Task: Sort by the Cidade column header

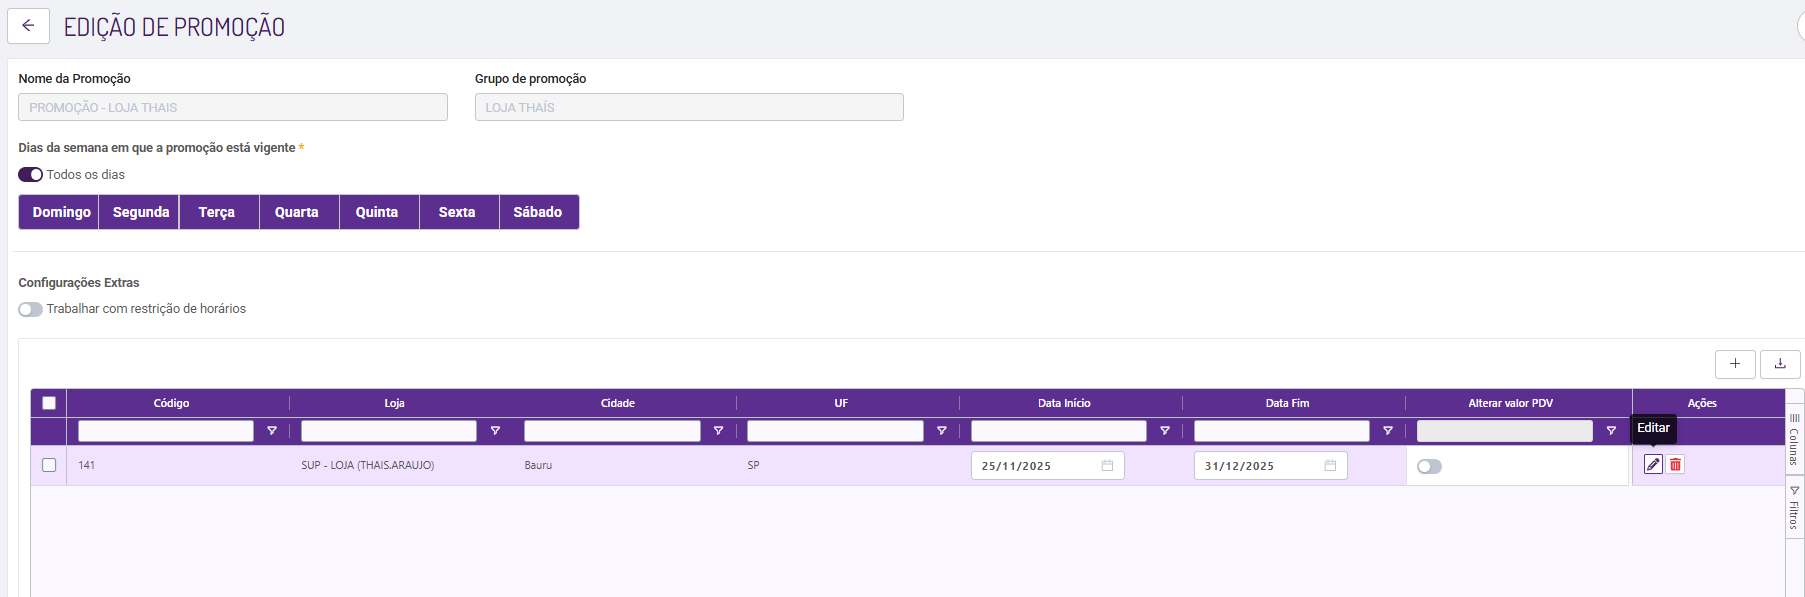Action: coord(618,403)
